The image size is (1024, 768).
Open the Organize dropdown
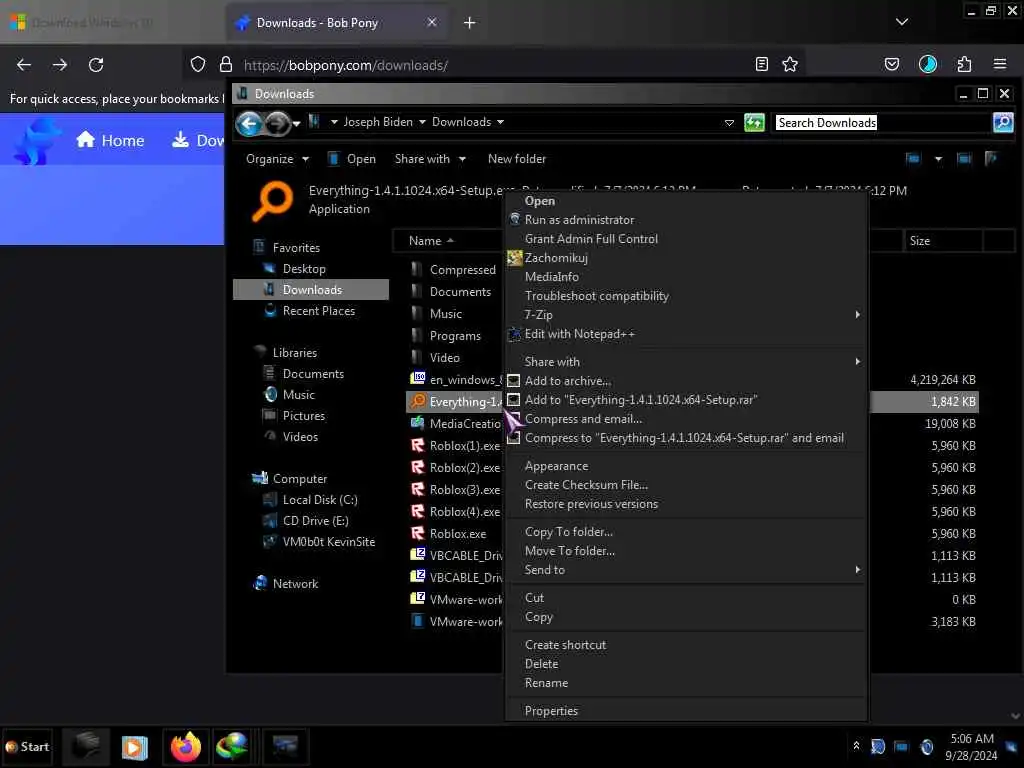pyautogui.click(x=277, y=159)
